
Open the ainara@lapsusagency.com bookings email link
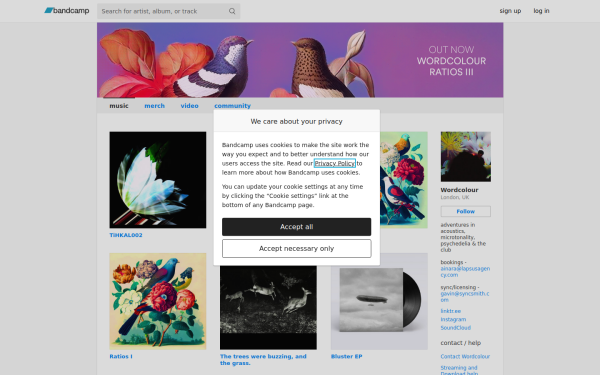[465, 272]
